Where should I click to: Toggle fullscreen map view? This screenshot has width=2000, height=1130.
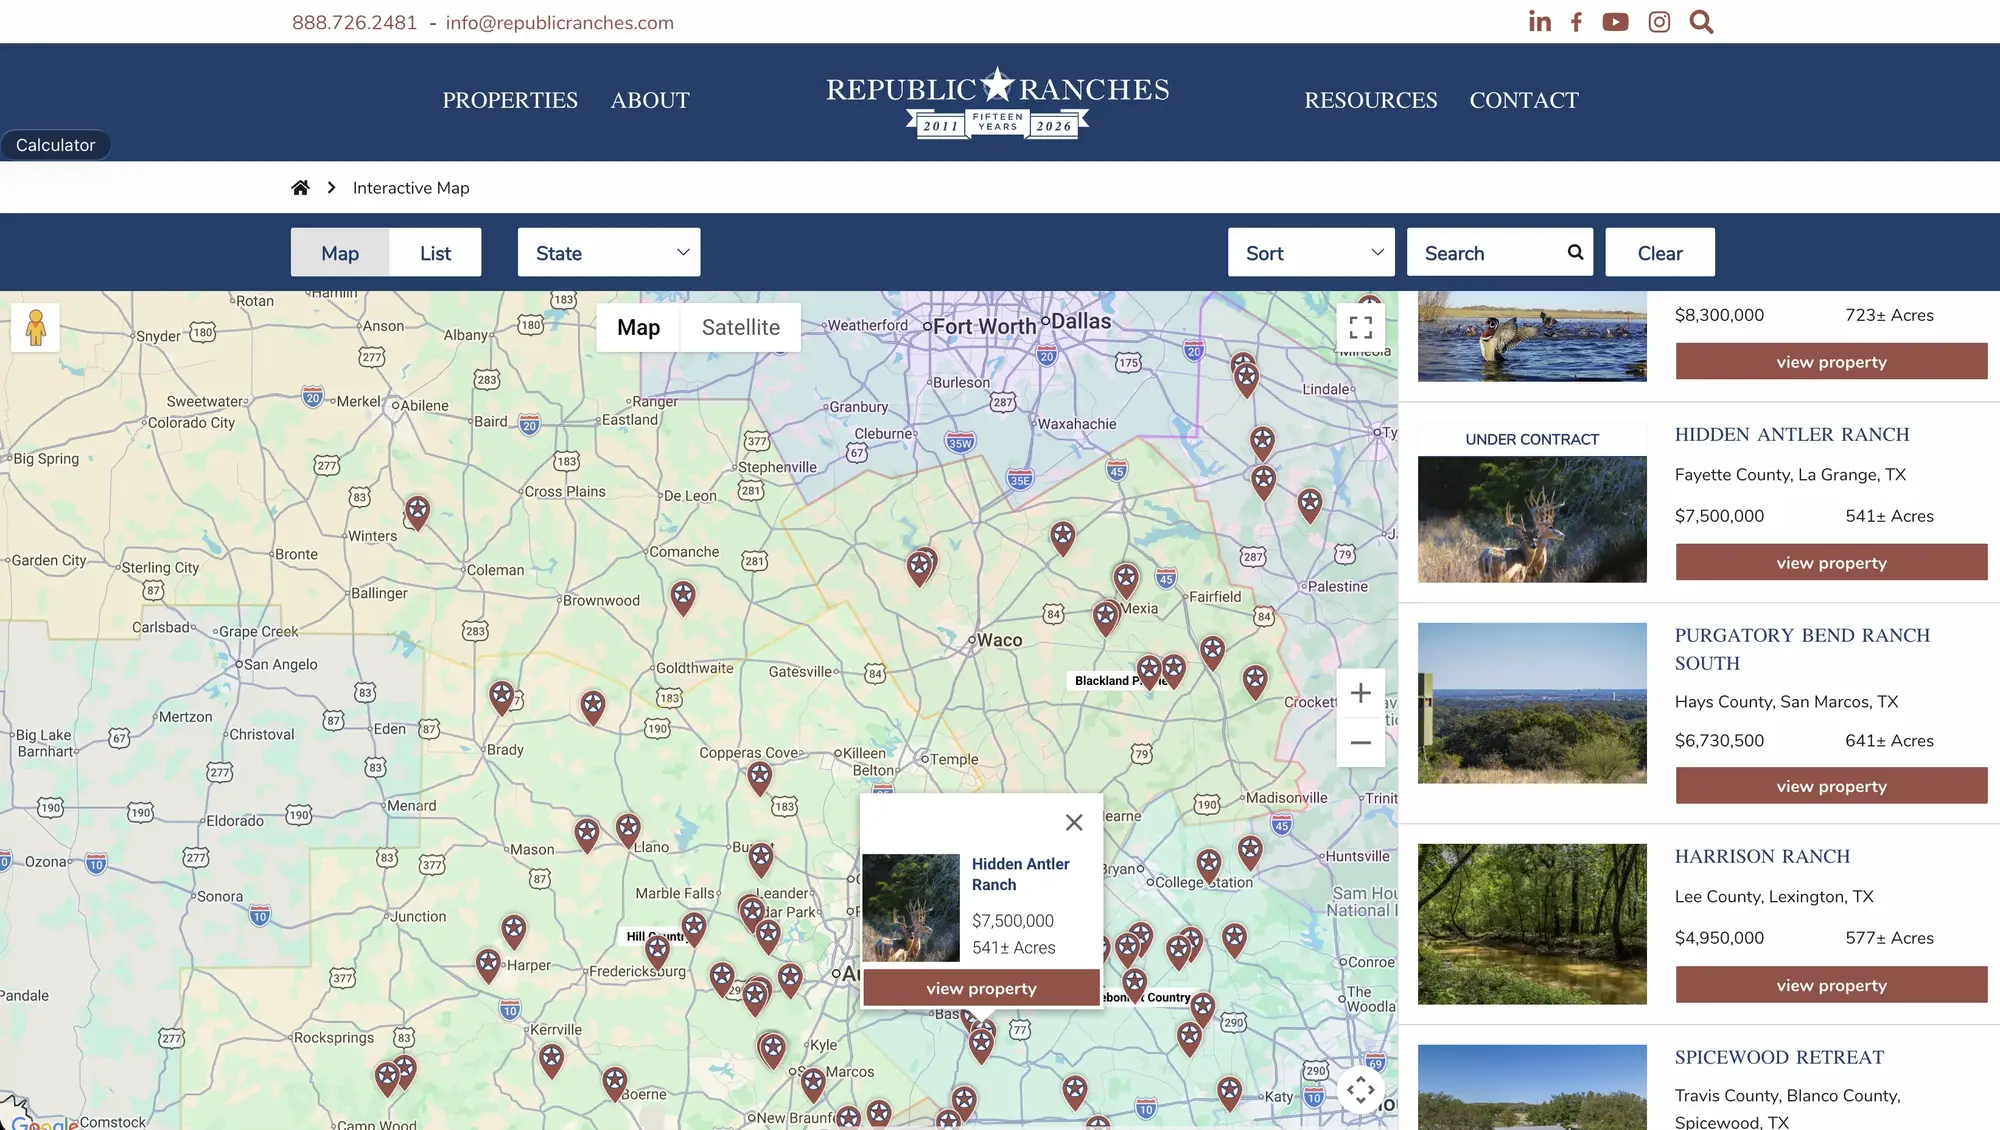coord(1360,327)
